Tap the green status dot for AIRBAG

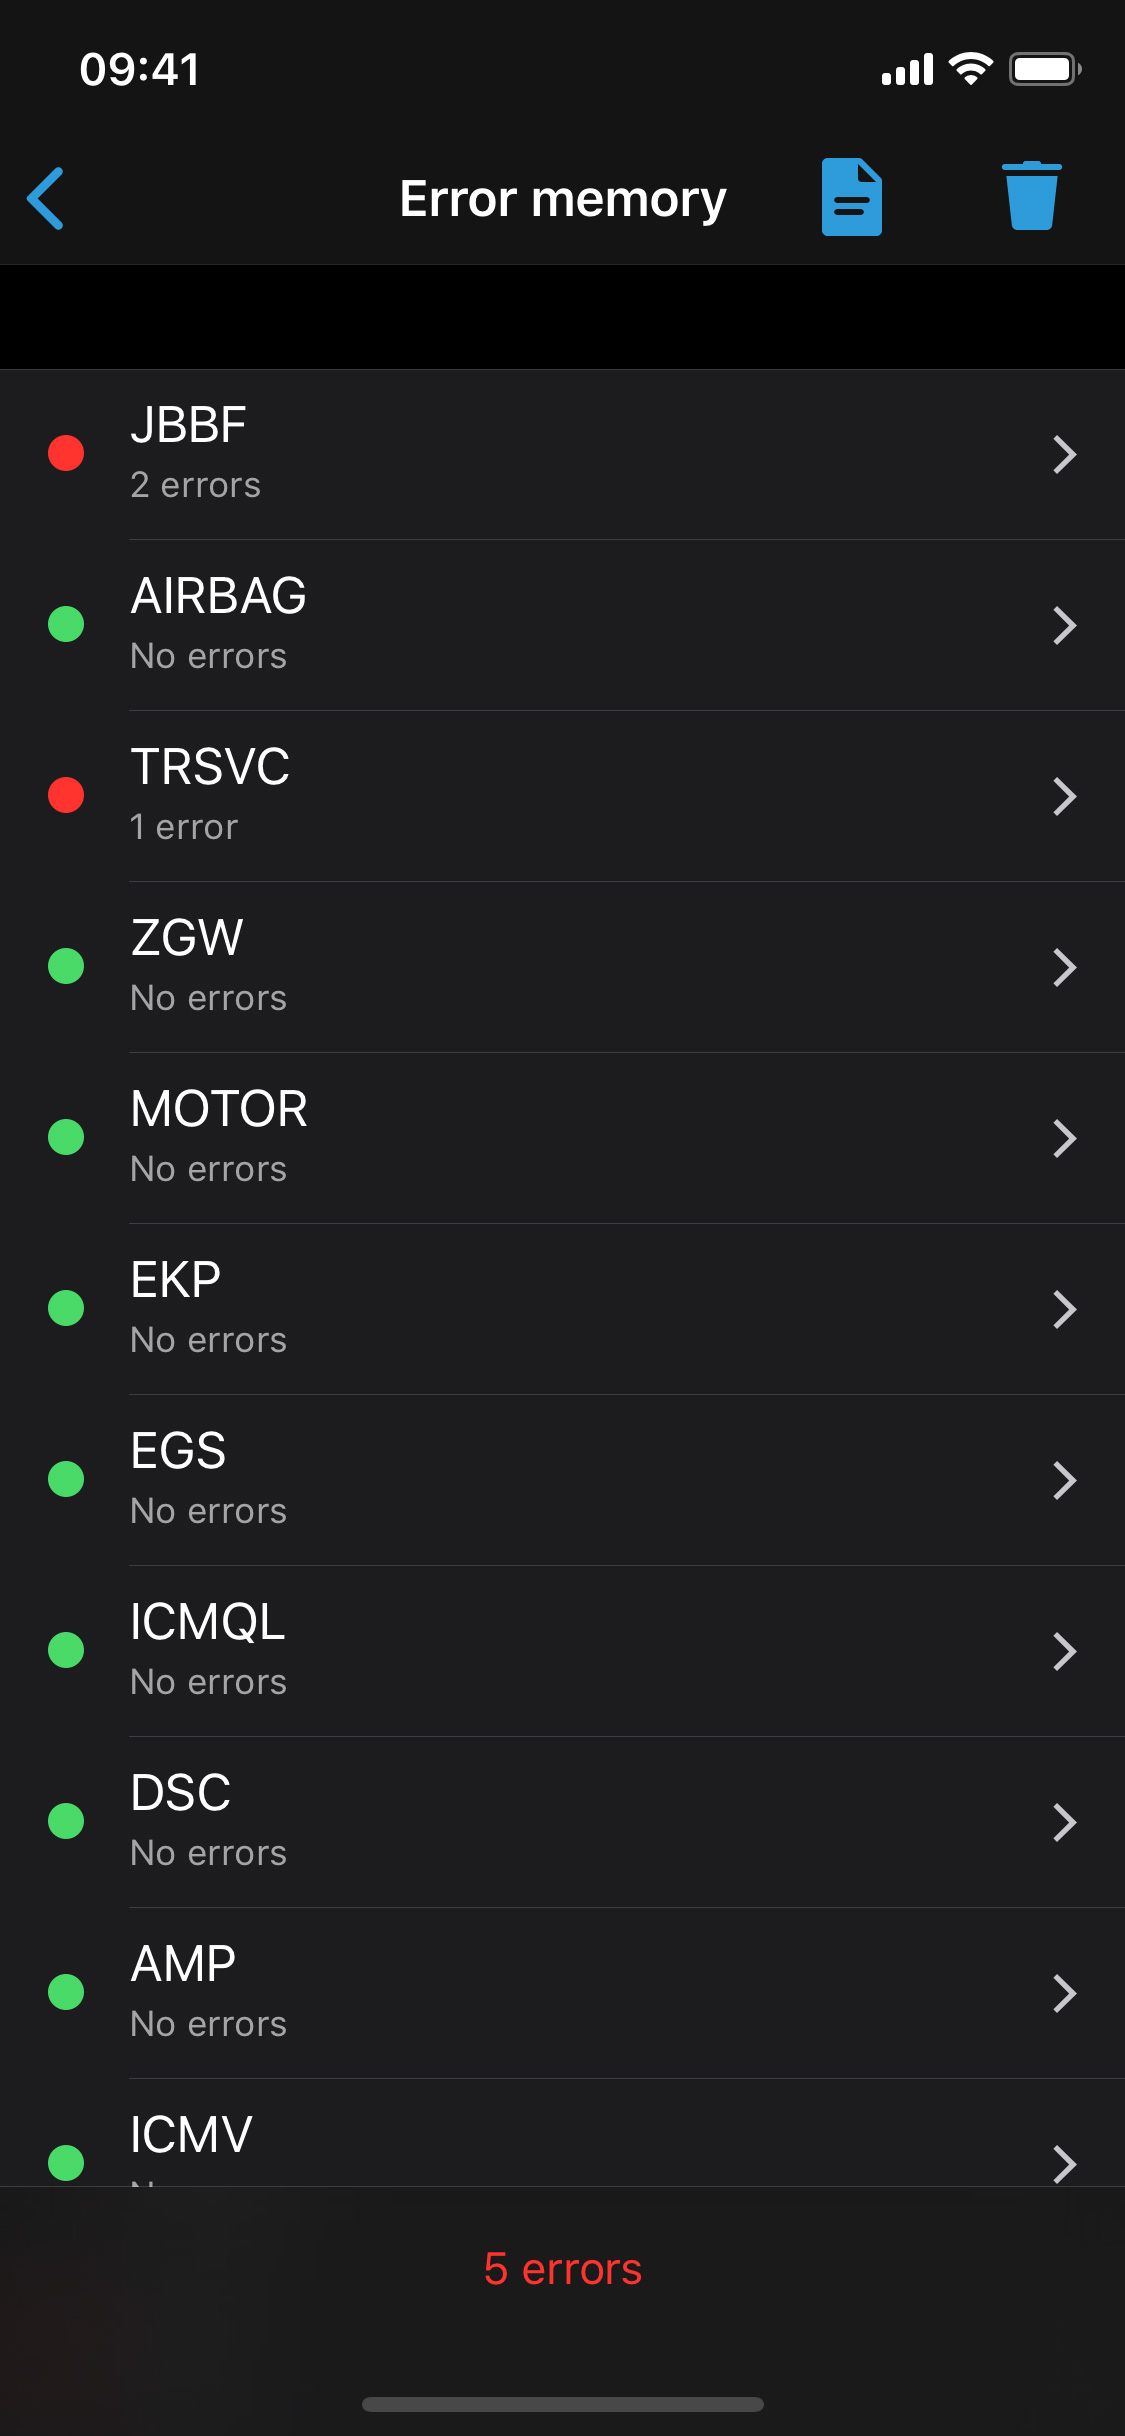[x=66, y=624]
